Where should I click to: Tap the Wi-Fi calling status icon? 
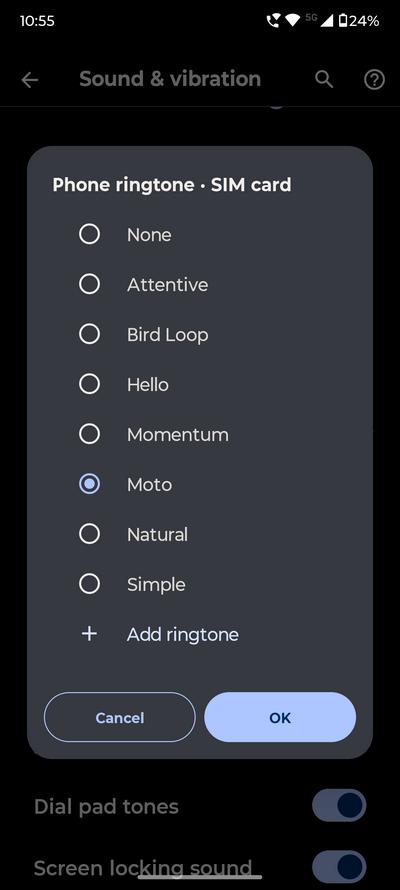[x=273, y=21]
